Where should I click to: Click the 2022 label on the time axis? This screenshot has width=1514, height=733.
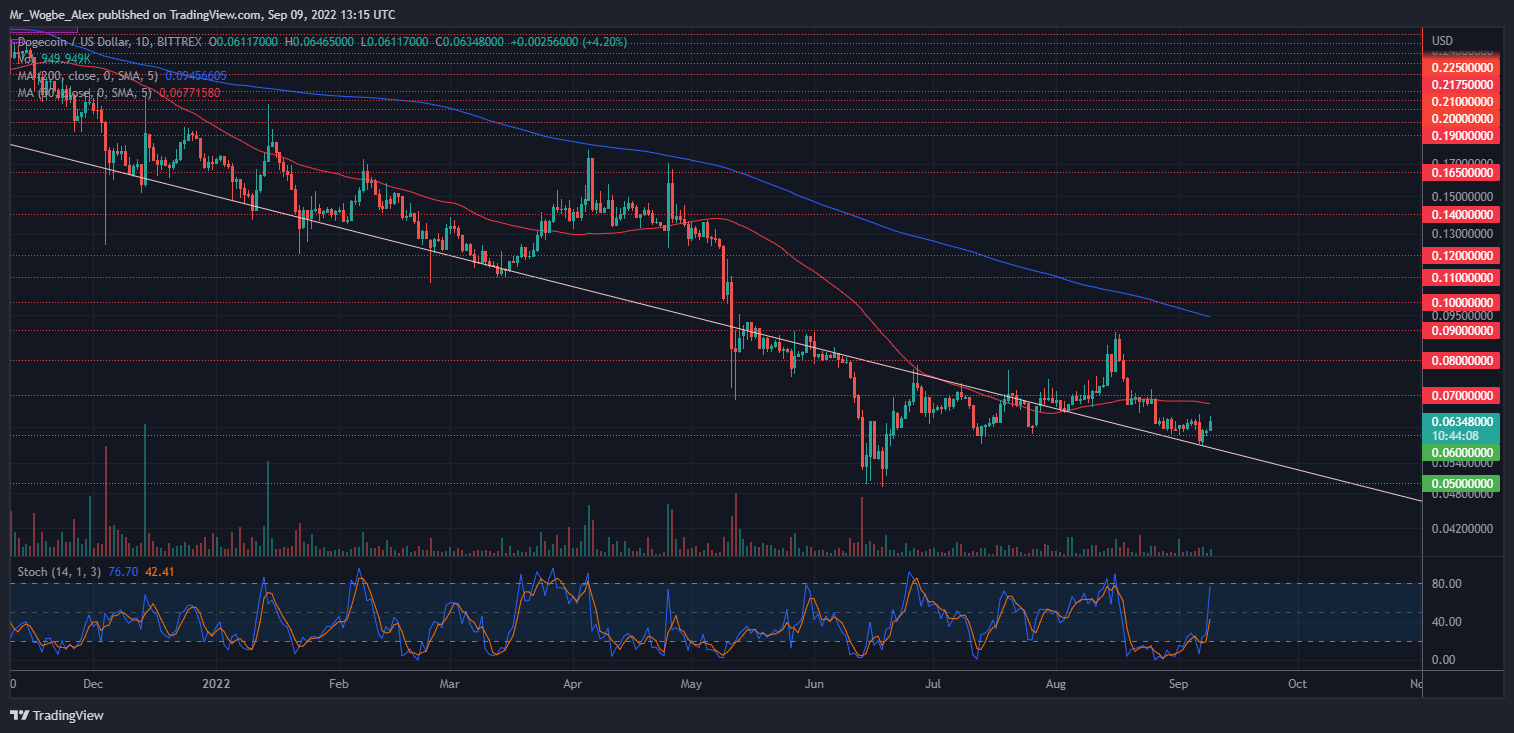(217, 685)
